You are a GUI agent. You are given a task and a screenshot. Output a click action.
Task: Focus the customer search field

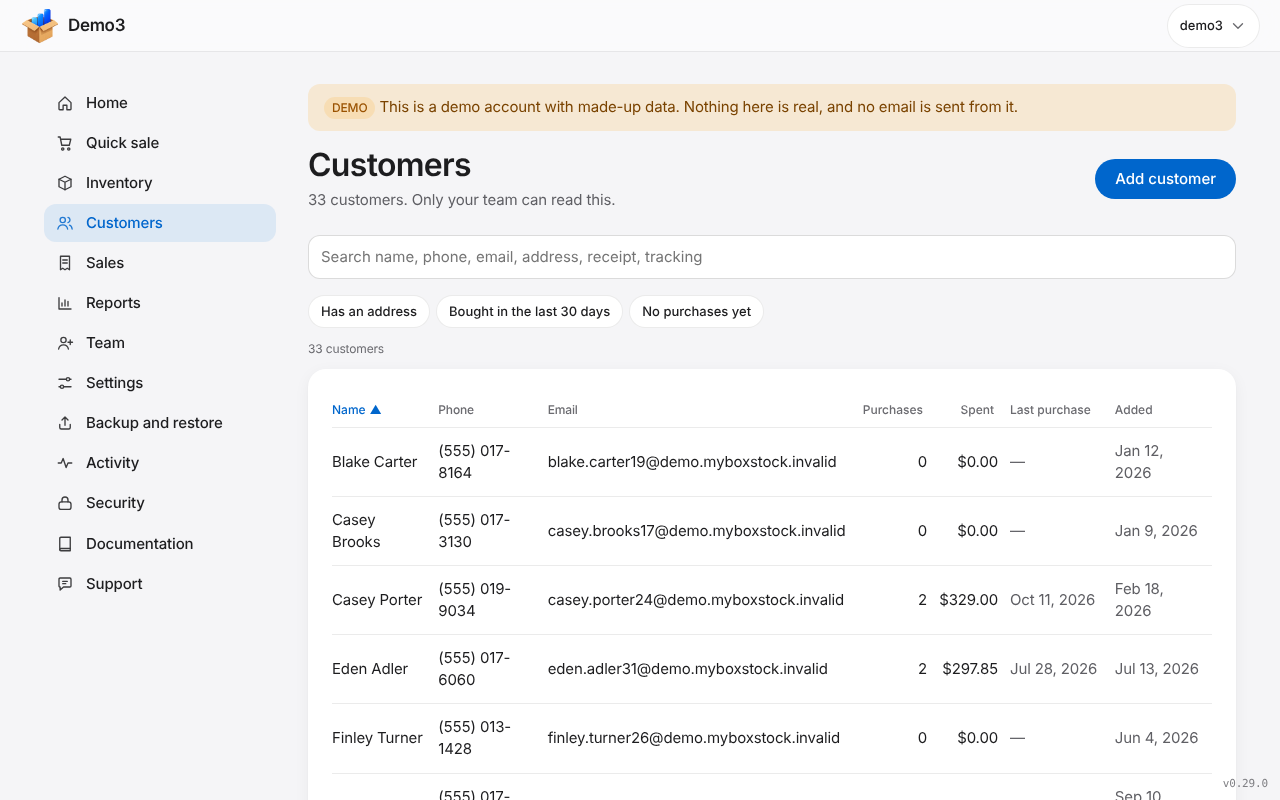[772, 257]
